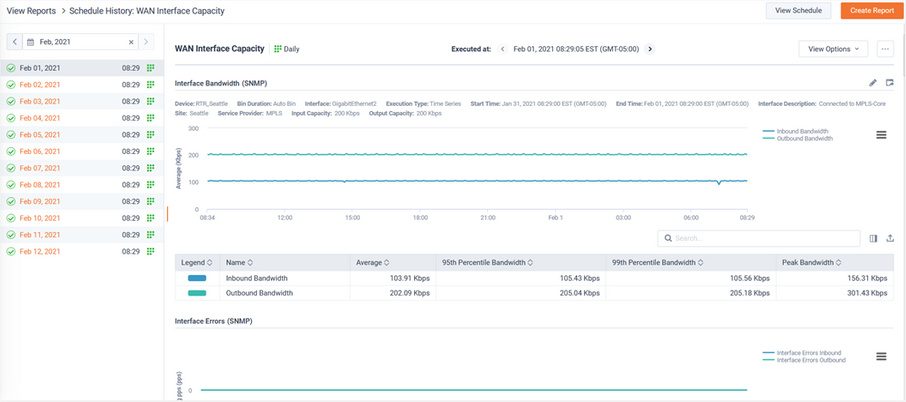The width and height of the screenshot is (906, 402).
Task: Select the Feb 11, 2021 schedule run
Action: [81, 236]
